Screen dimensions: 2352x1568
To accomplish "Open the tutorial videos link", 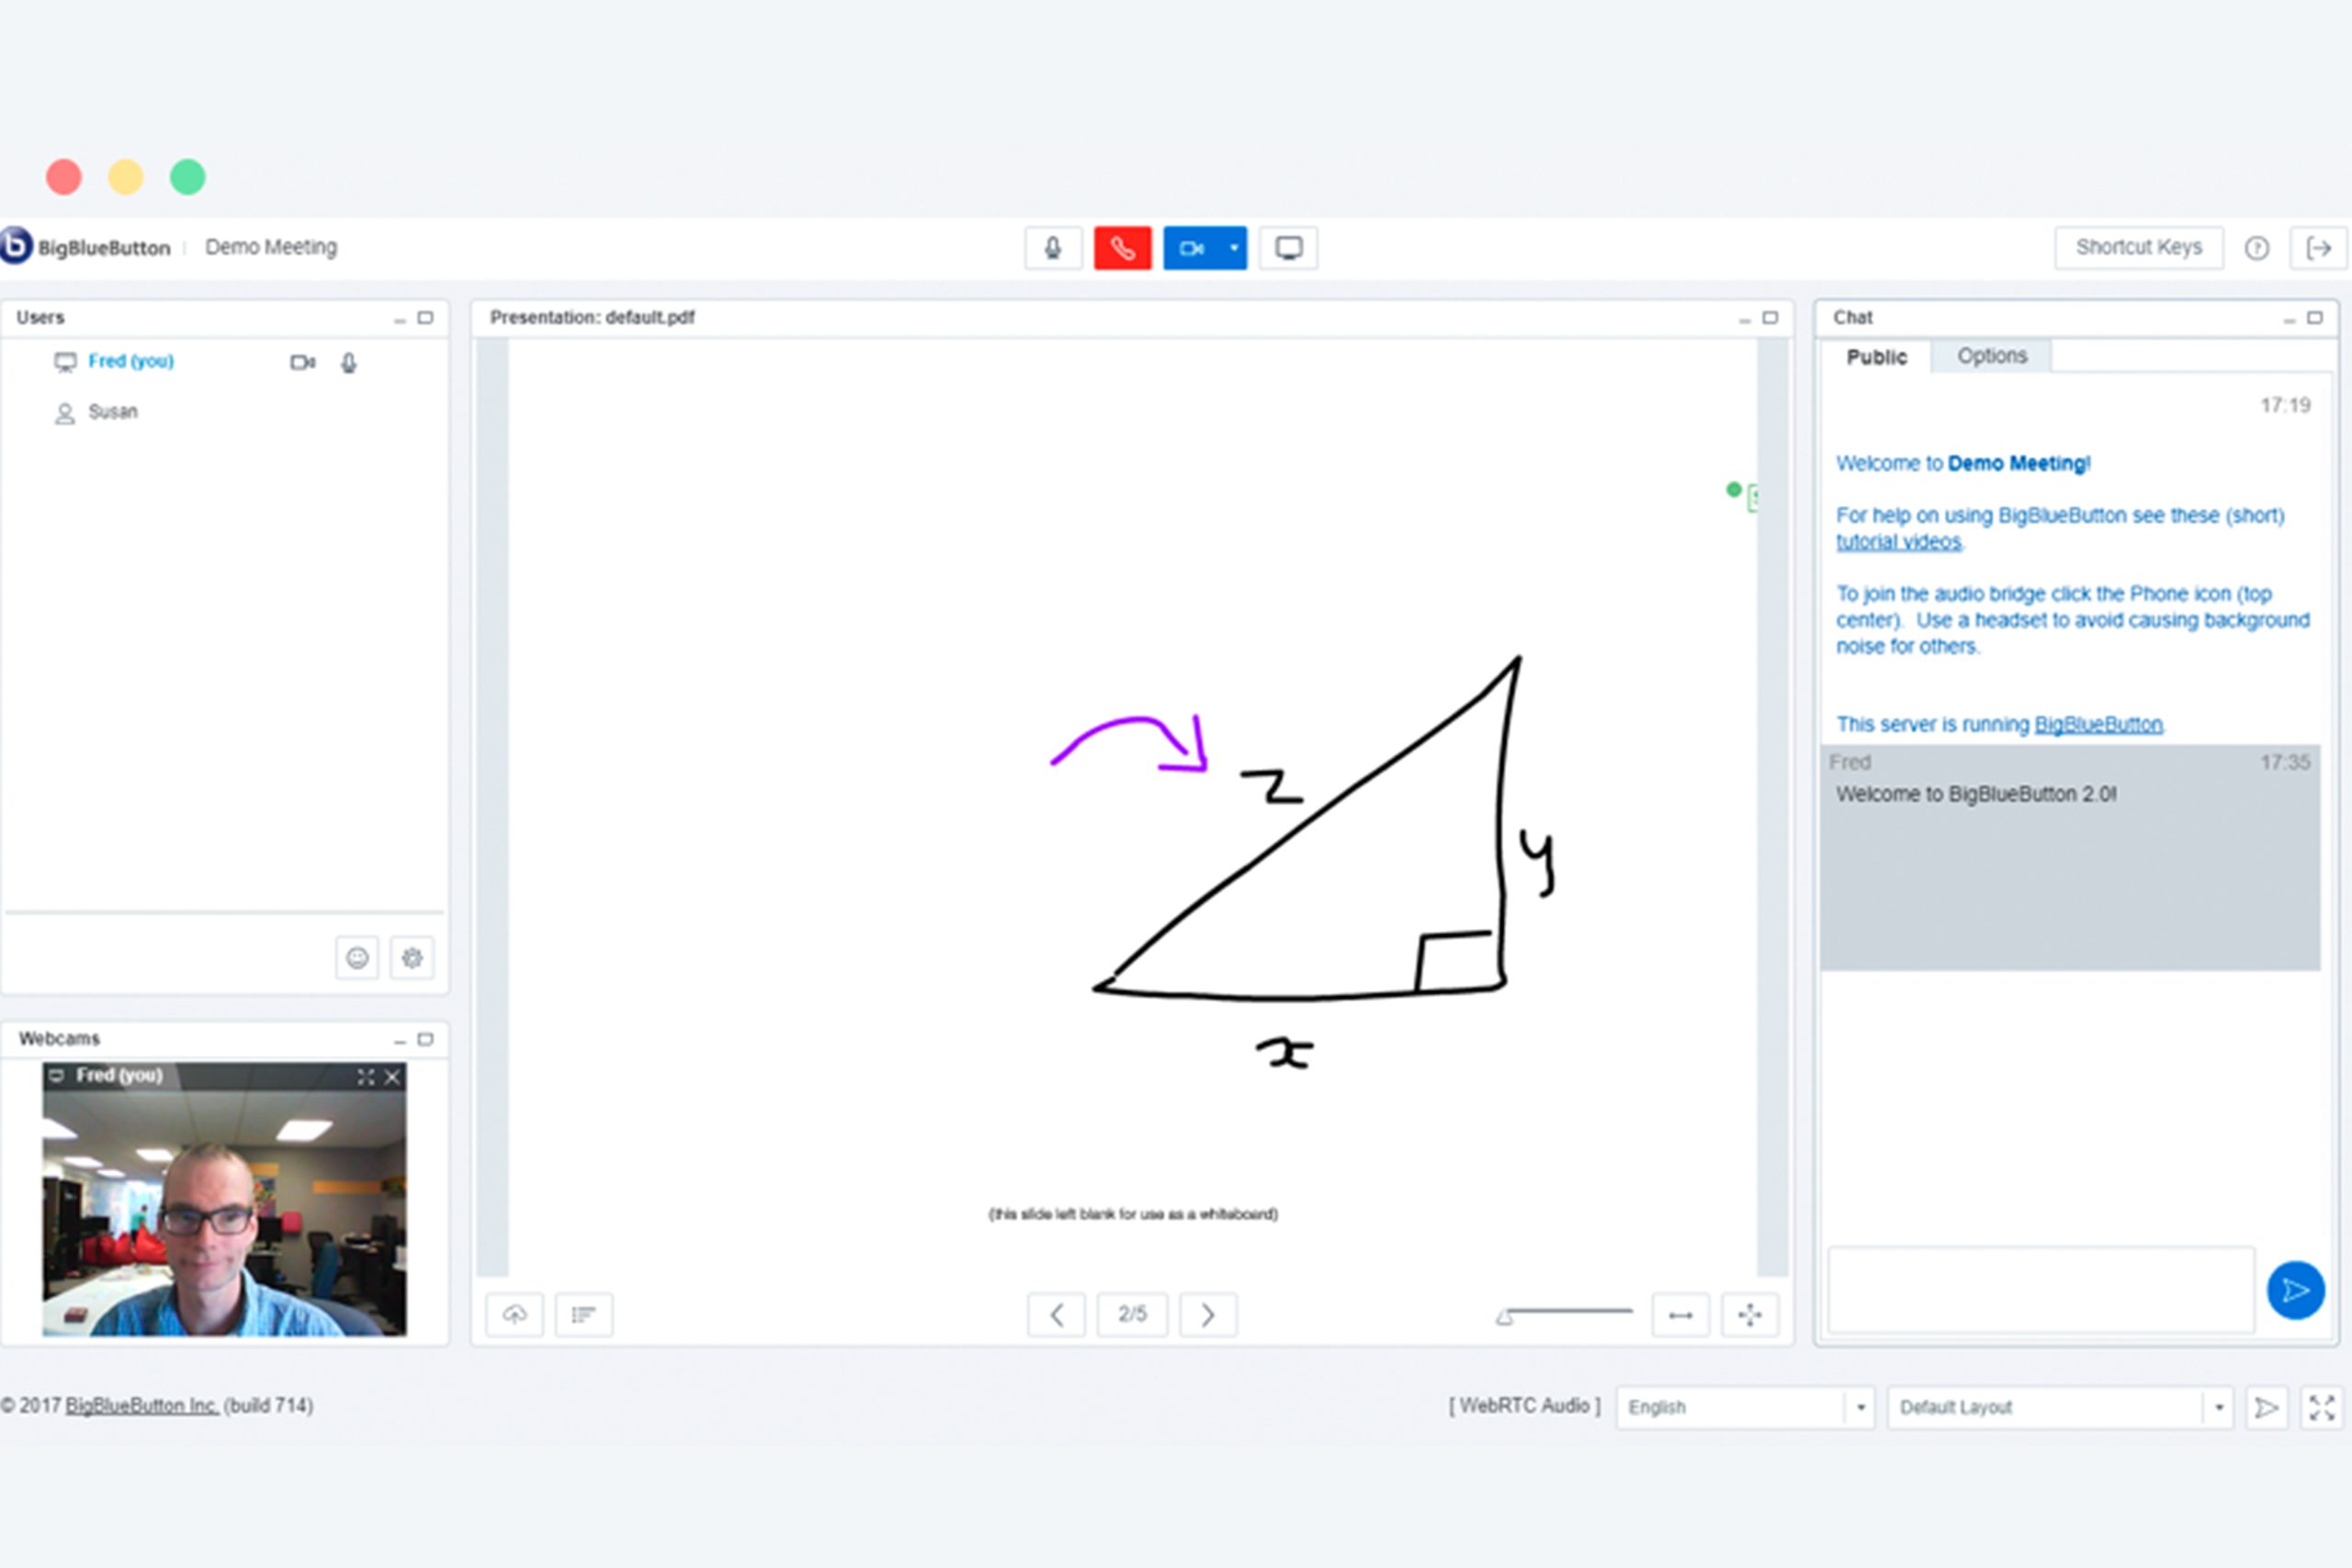I will [x=1898, y=542].
